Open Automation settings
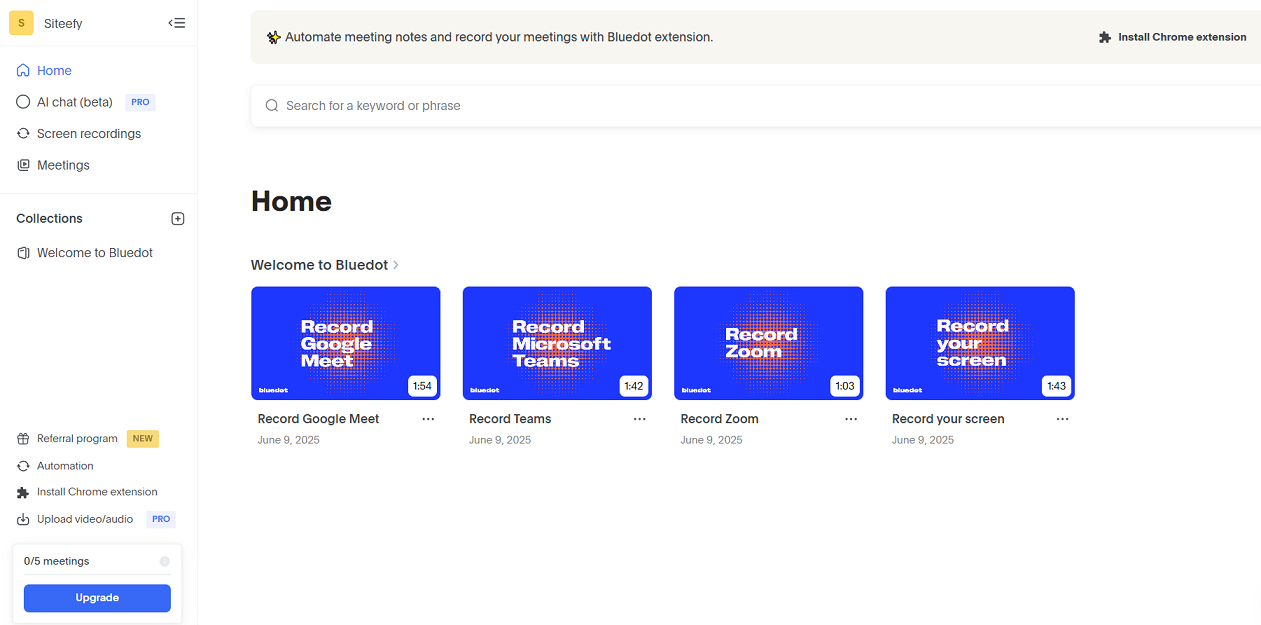This screenshot has width=1261, height=625. (x=65, y=466)
